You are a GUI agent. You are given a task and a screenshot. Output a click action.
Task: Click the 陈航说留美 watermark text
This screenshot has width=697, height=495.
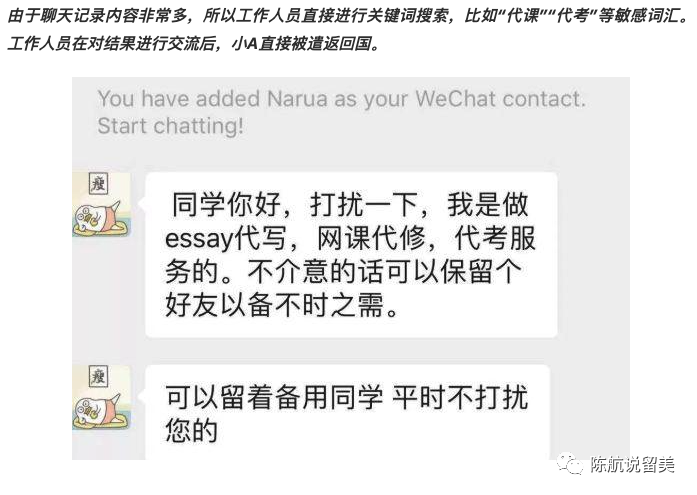[633, 465]
